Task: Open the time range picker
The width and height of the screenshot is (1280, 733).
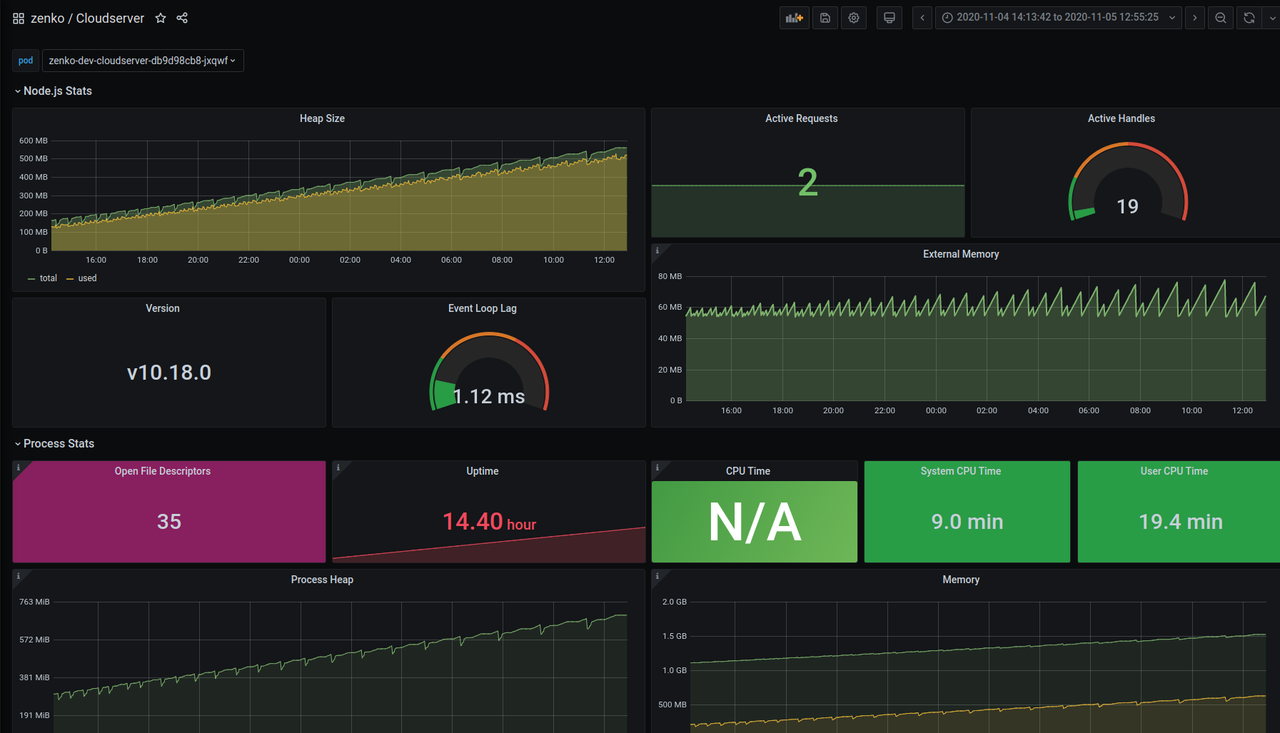Action: click(1059, 18)
